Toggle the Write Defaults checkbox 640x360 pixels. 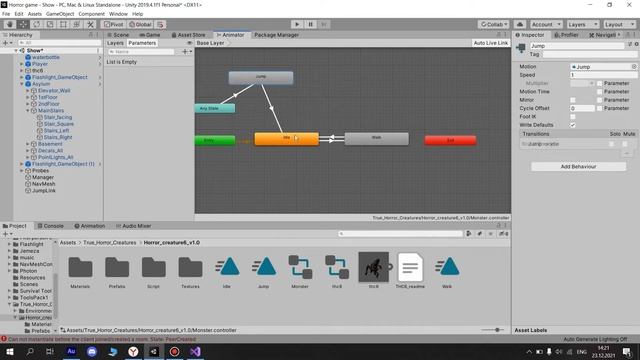coord(573,125)
